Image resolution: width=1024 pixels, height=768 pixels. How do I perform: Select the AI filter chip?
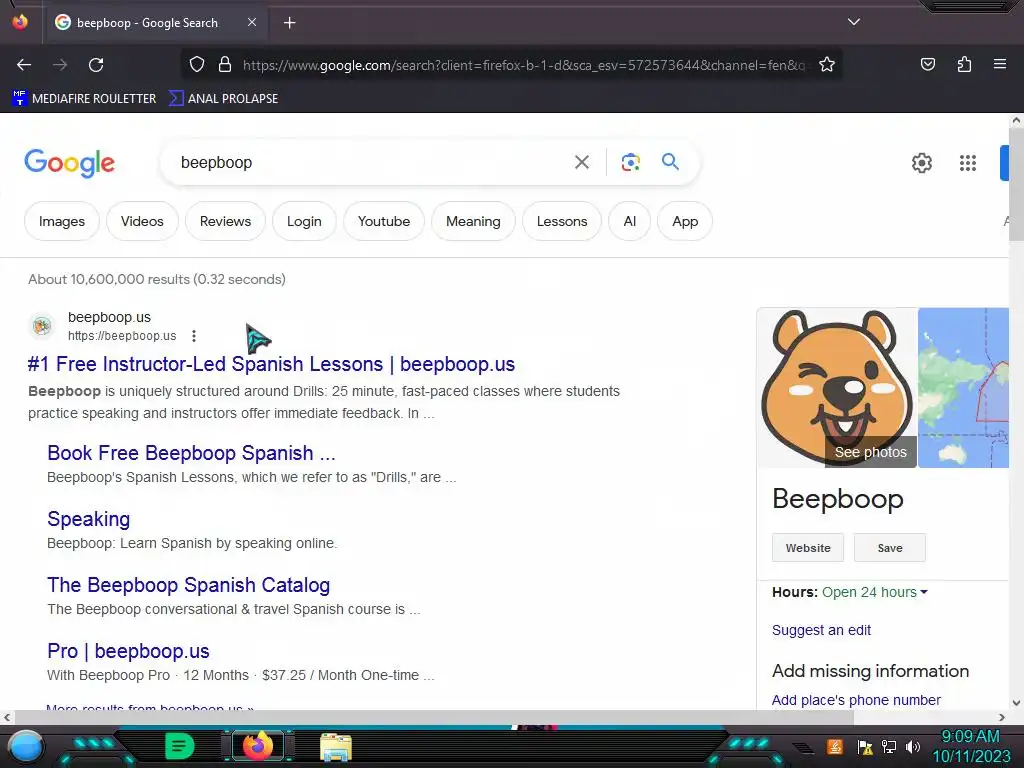coord(630,221)
